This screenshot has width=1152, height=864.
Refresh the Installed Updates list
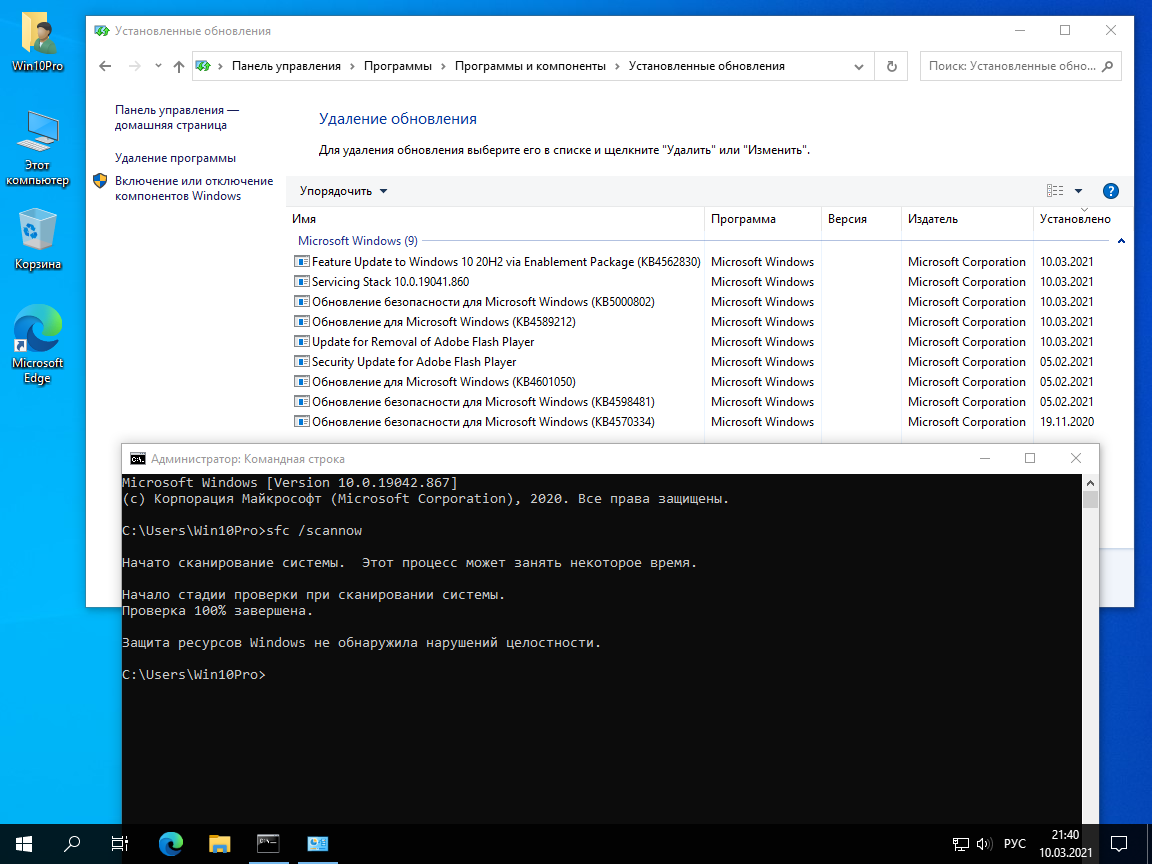pyautogui.click(x=891, y=66)
